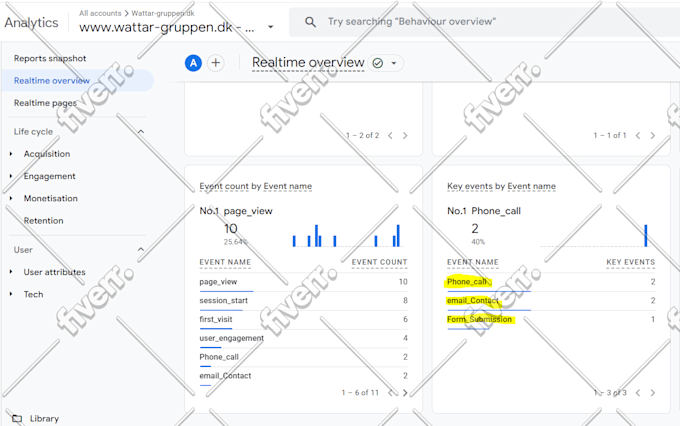This screenshot has height=426, width=680.
Task: Go to next page of Event count table
Action: (x=405, y=393)
